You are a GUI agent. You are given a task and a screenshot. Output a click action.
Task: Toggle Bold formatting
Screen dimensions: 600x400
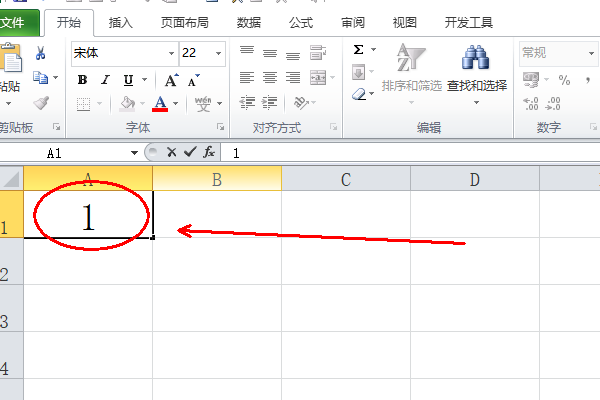[82, 80]
